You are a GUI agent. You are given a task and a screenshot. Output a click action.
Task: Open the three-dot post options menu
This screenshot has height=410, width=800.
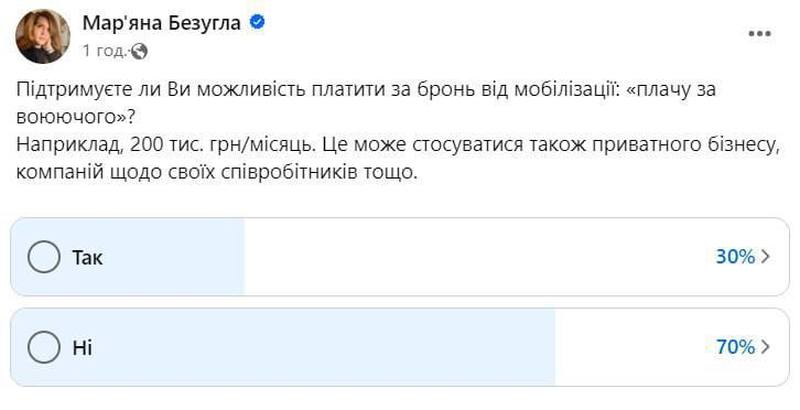click(x=760, y=34)
